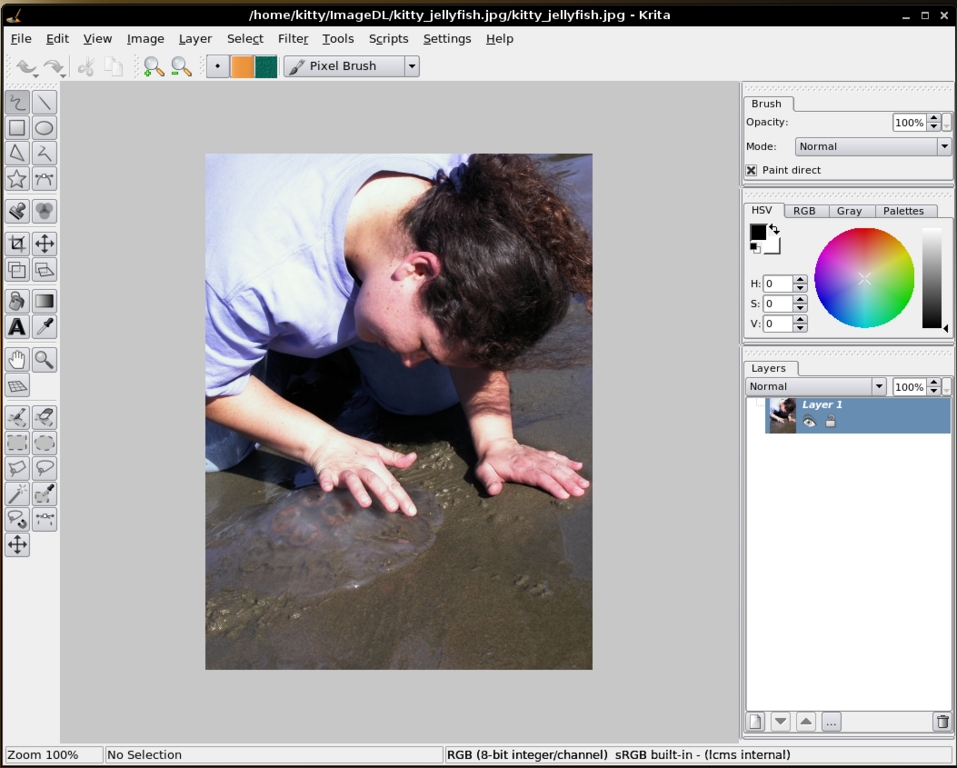
Task: Select the Star shape tool
Action: [17, 179]
